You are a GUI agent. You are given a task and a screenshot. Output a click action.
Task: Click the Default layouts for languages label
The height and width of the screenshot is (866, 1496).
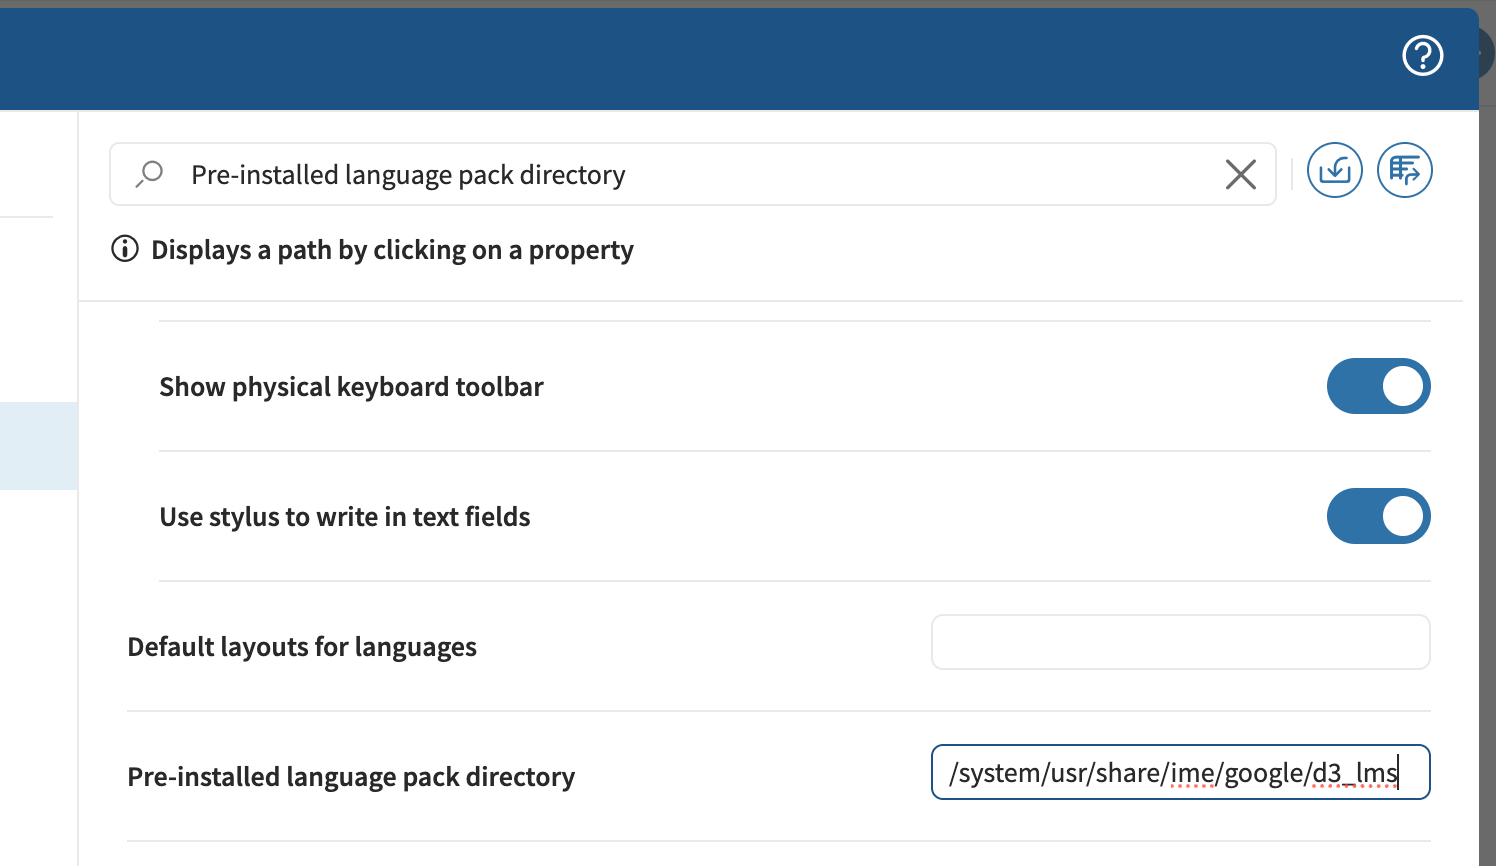click(302, 647)
